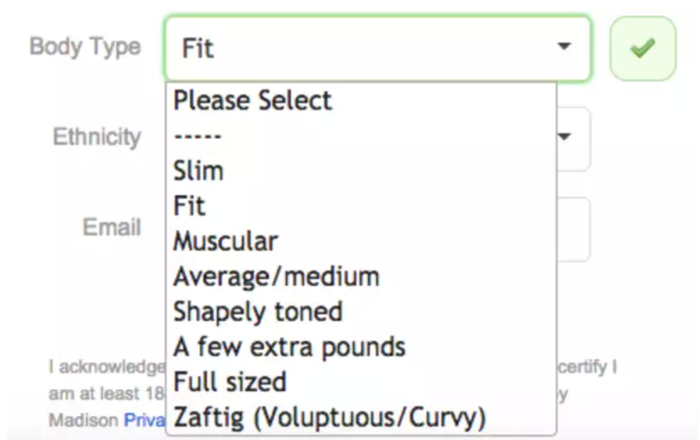Click the green checkmark icon
700x440 pixels.
[x=642, y=48]
